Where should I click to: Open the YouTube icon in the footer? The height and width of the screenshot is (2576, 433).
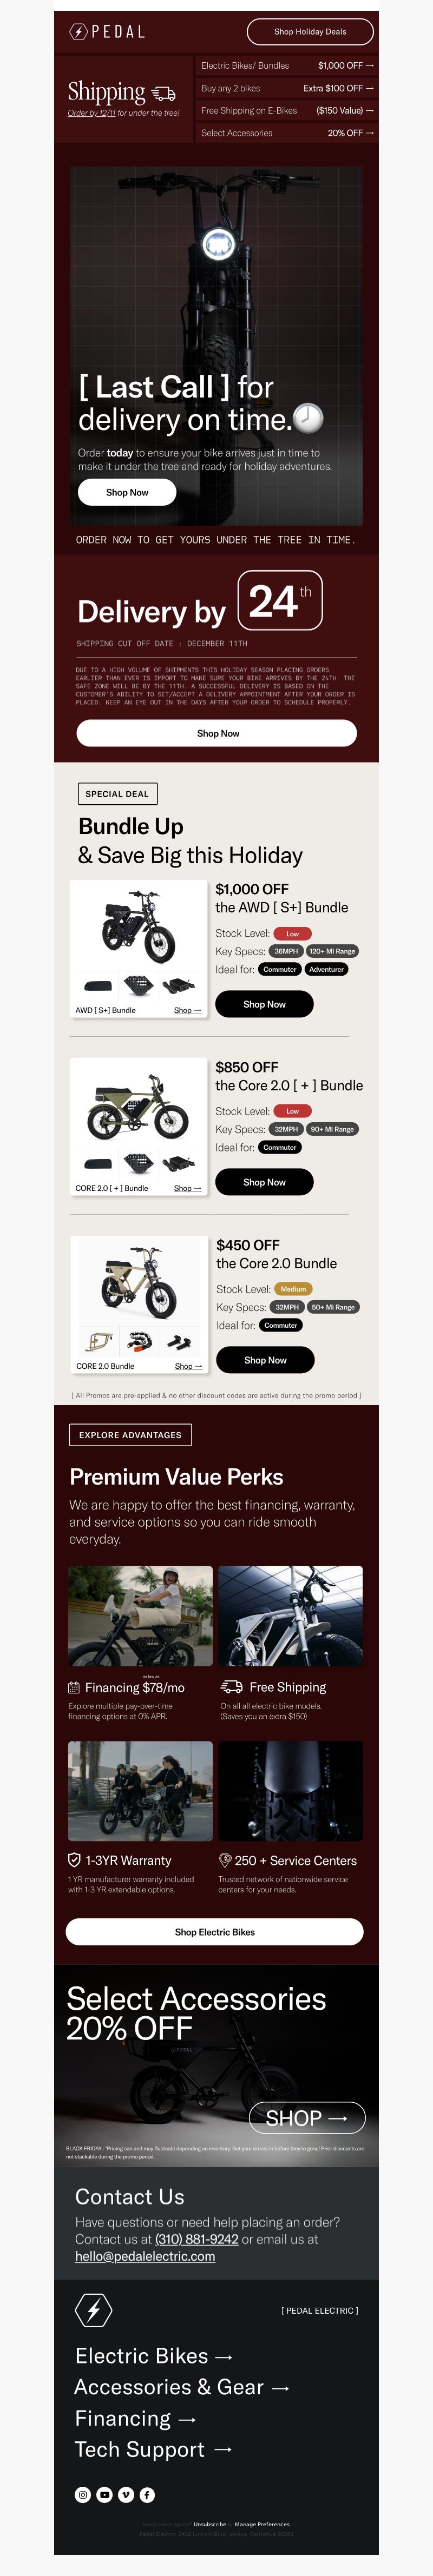[x=104, y=2494]
